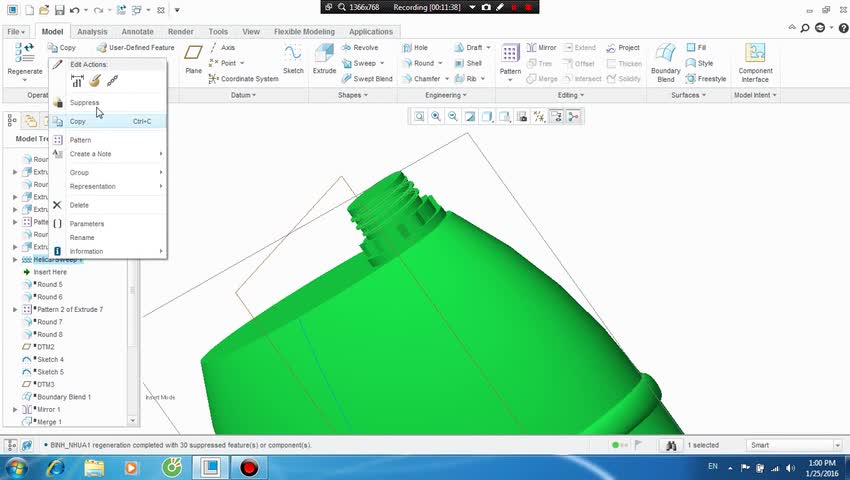Open the Round dropdown arrow

pyautogui.click(x=440, y=63)
